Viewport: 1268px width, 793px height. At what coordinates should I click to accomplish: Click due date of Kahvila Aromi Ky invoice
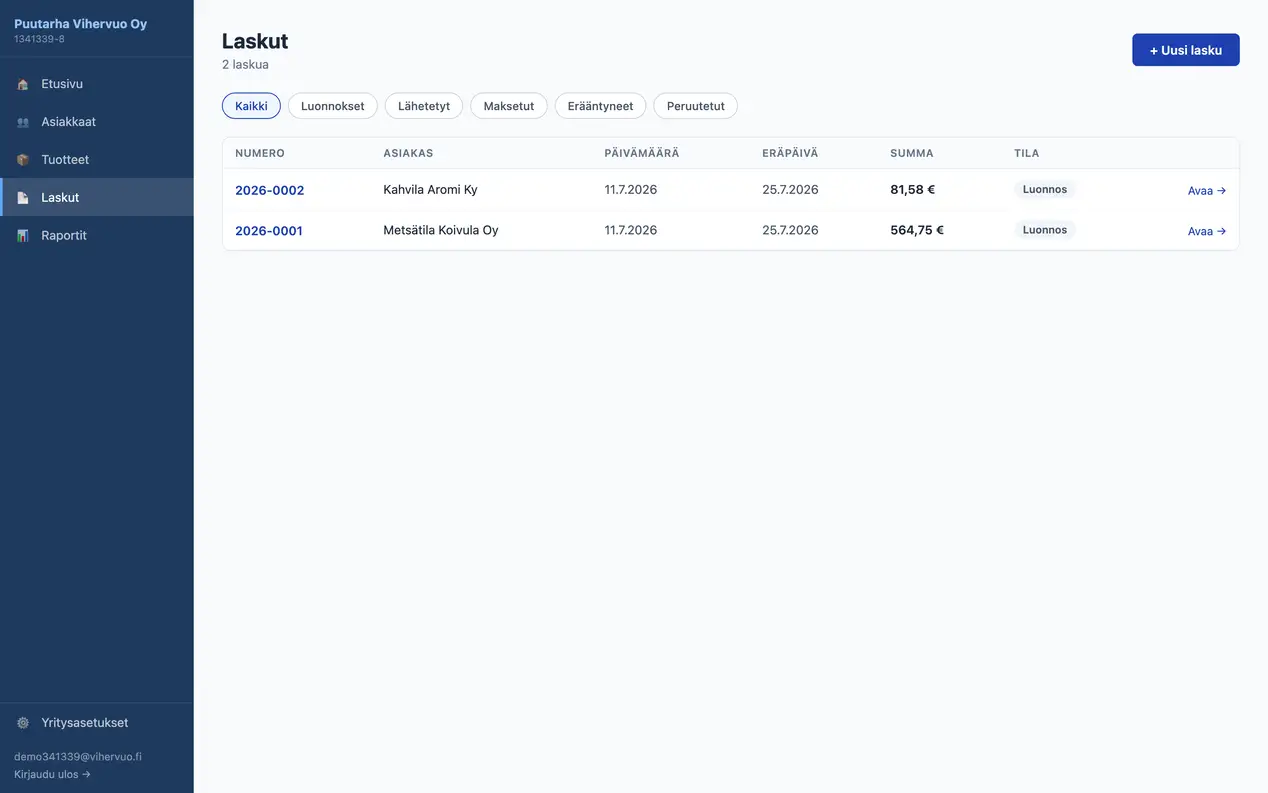click(x=790, y=190)
